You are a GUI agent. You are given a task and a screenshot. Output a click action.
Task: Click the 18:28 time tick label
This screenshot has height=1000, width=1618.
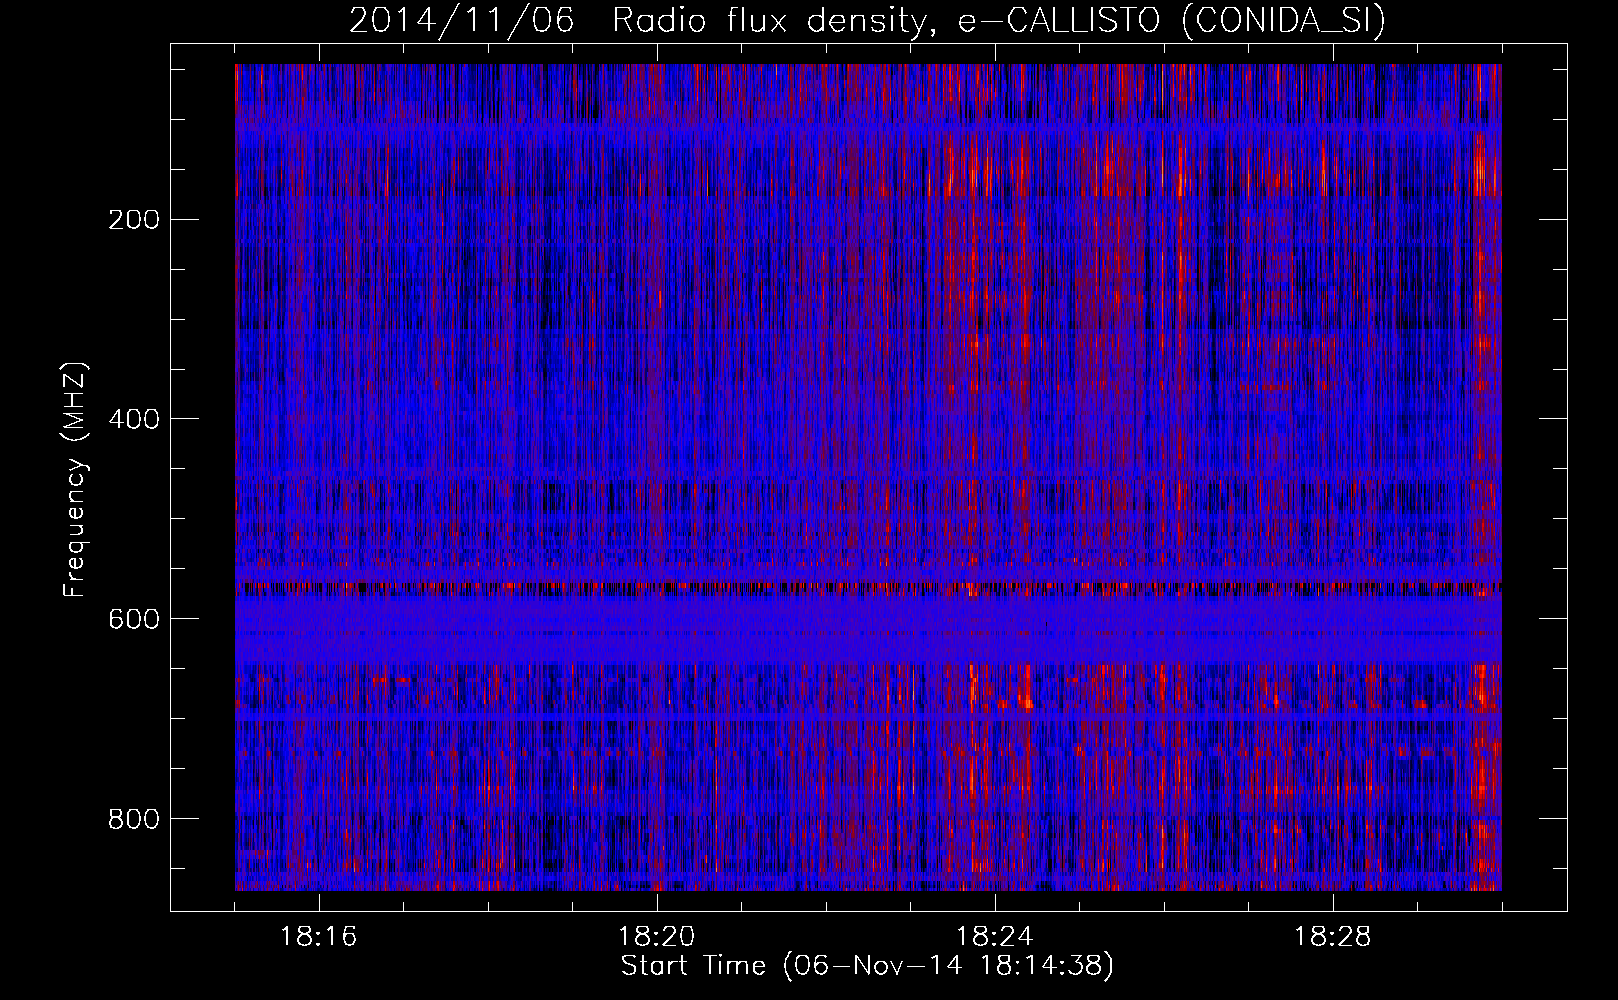[x=1333, y=937]
